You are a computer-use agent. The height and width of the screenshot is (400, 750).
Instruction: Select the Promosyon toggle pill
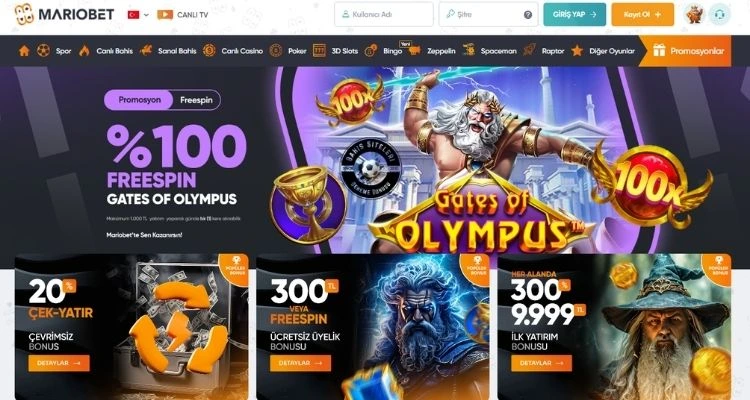click(139, 100)
